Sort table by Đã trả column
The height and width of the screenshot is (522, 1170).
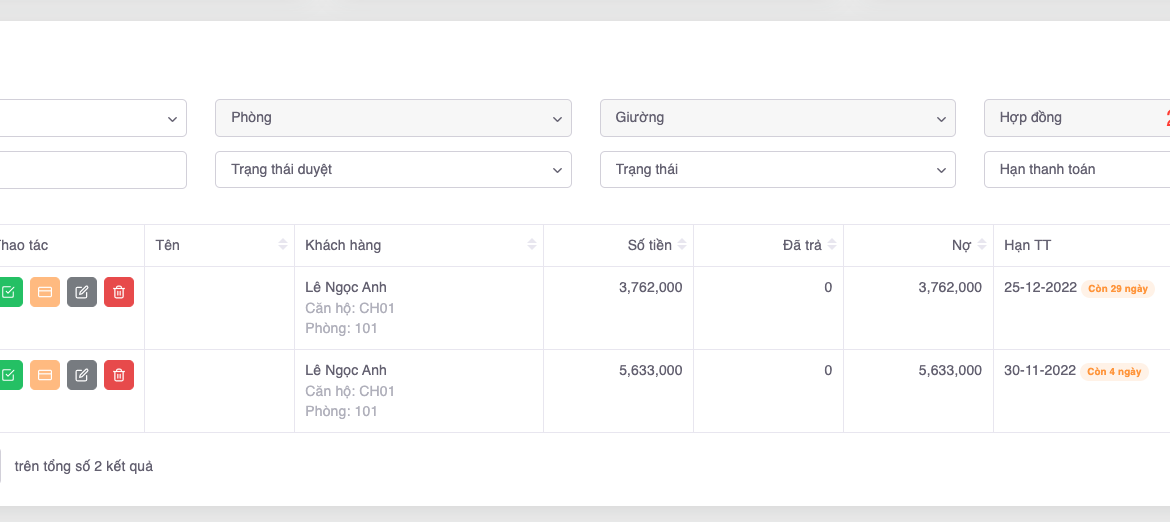click(832, 245)
